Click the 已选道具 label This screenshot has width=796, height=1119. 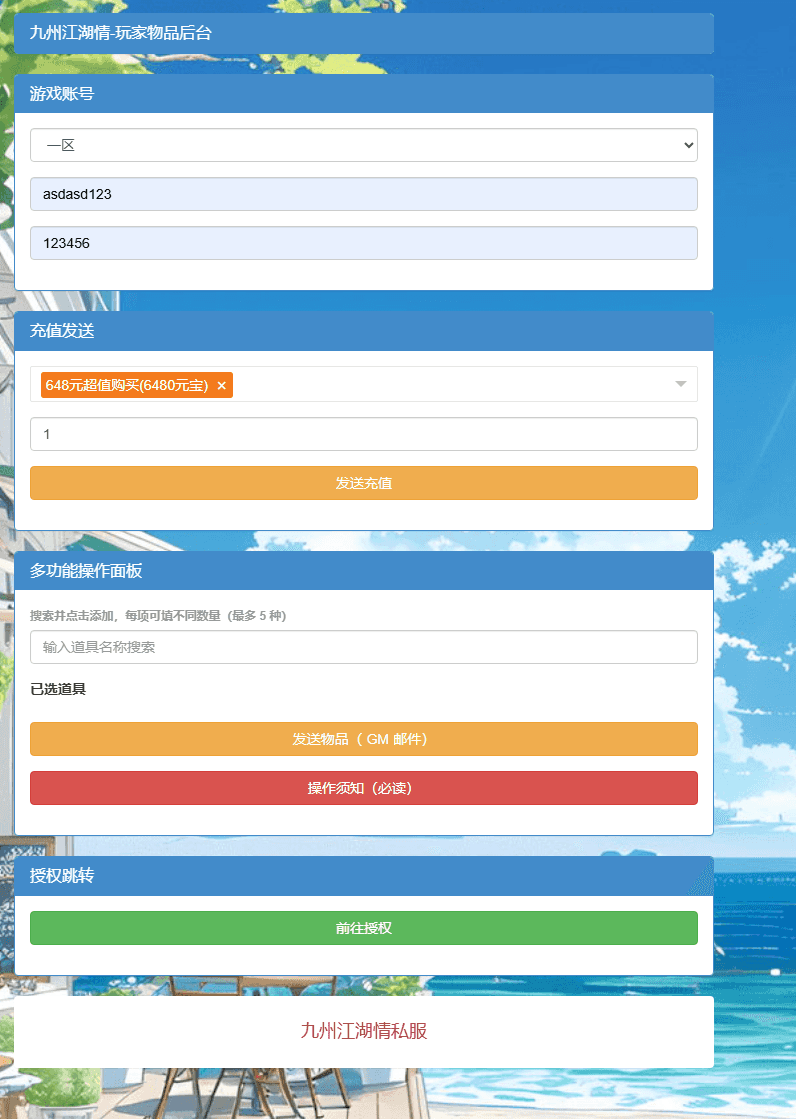click(x=58, y=689)
